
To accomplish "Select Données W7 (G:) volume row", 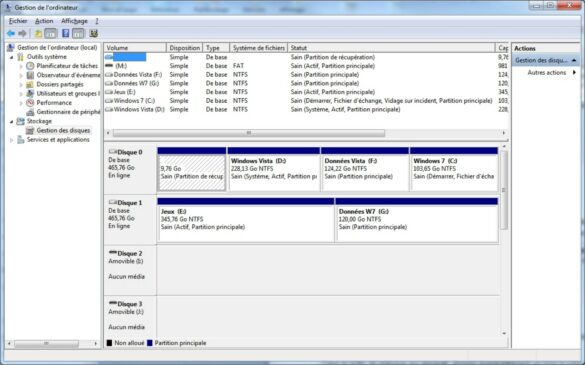I will (x=306, y=83).
